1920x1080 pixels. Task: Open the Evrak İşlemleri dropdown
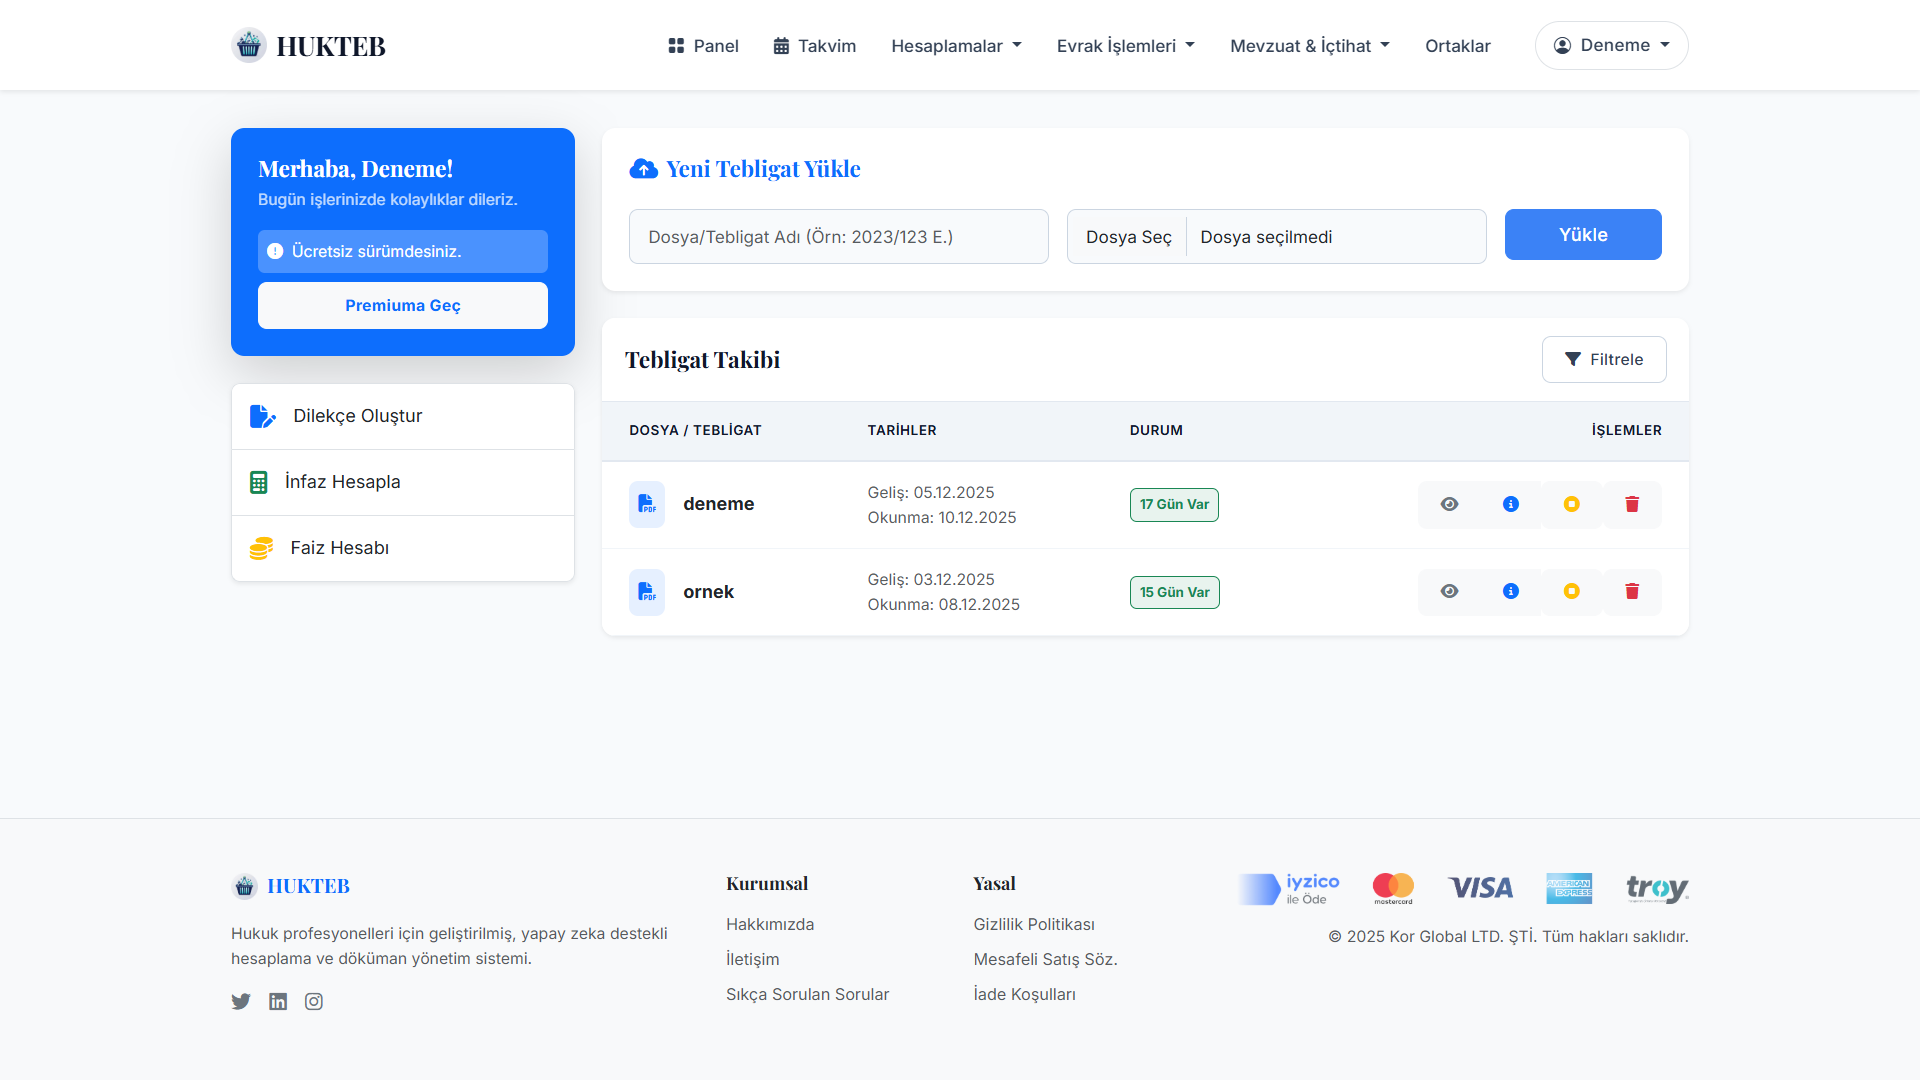click(x=1124, y=45)
